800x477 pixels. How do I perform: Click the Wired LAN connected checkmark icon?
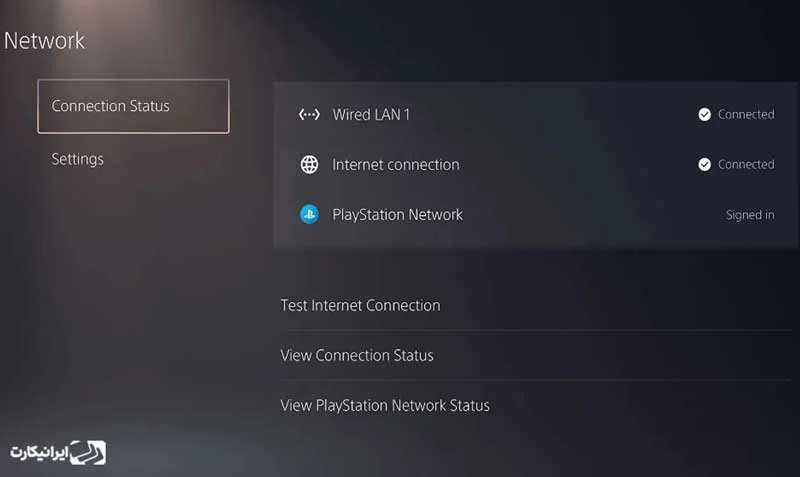tap(705, 115)
